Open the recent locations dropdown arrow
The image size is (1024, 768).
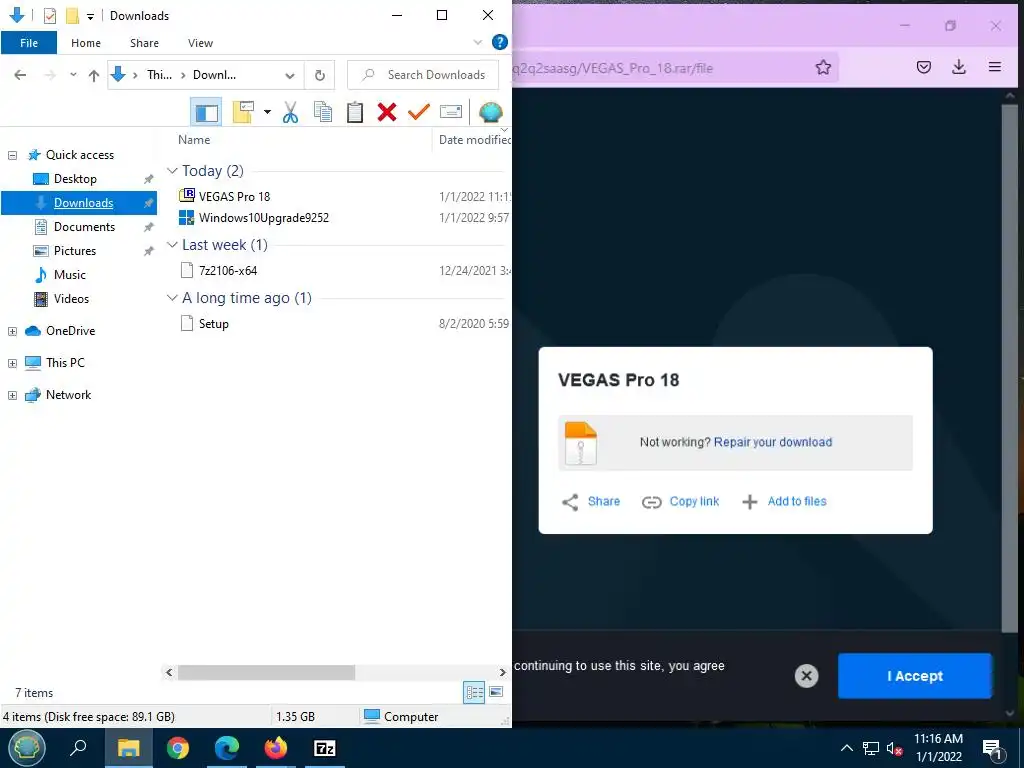(73, 75)
